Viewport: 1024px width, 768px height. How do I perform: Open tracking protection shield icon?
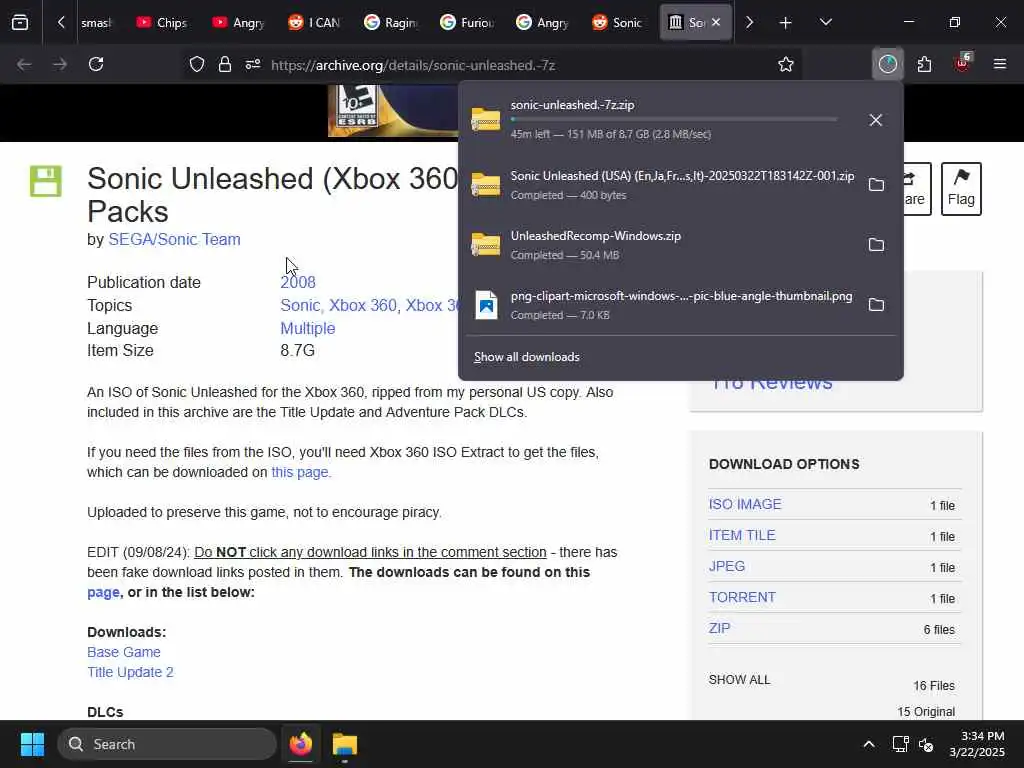coord(197,64)
